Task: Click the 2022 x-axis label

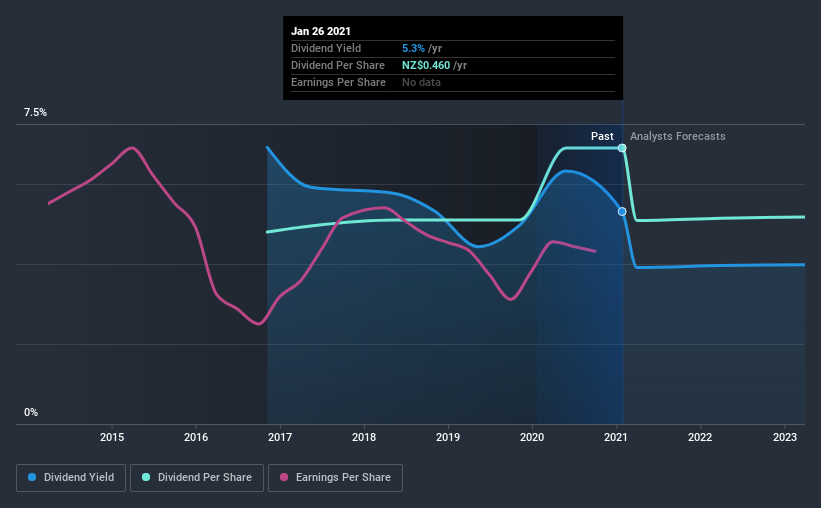Action: pos(700,437)
